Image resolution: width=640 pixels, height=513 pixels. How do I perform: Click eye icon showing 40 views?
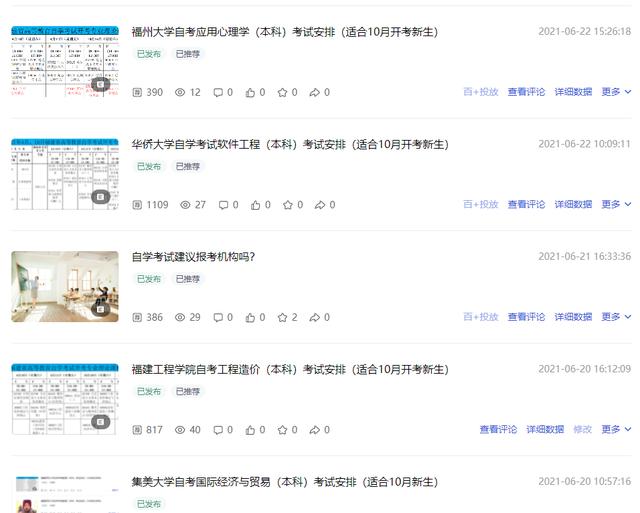[x=180, y=430]
